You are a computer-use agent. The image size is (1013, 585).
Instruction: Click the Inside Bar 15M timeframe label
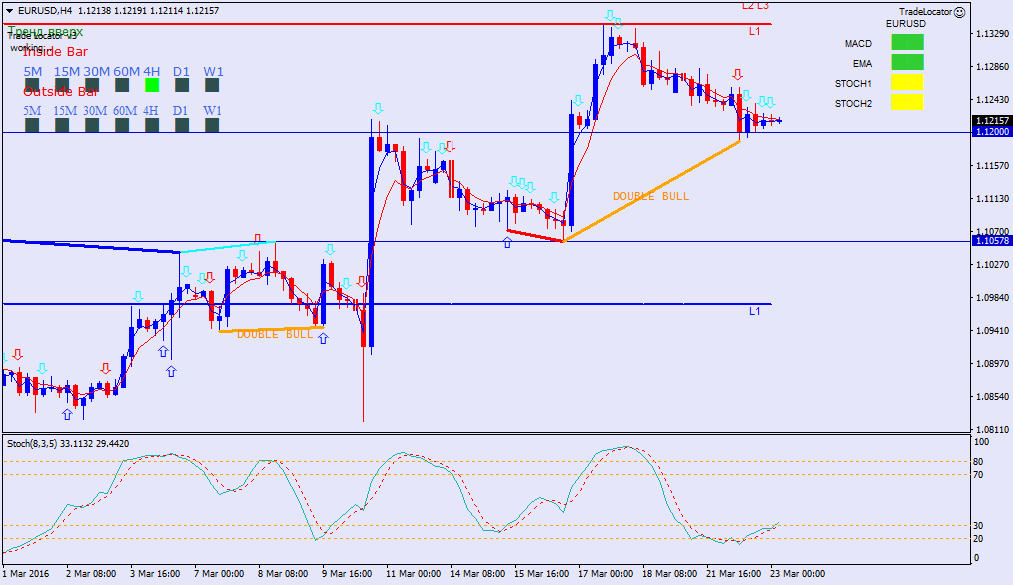pos(67,72)
